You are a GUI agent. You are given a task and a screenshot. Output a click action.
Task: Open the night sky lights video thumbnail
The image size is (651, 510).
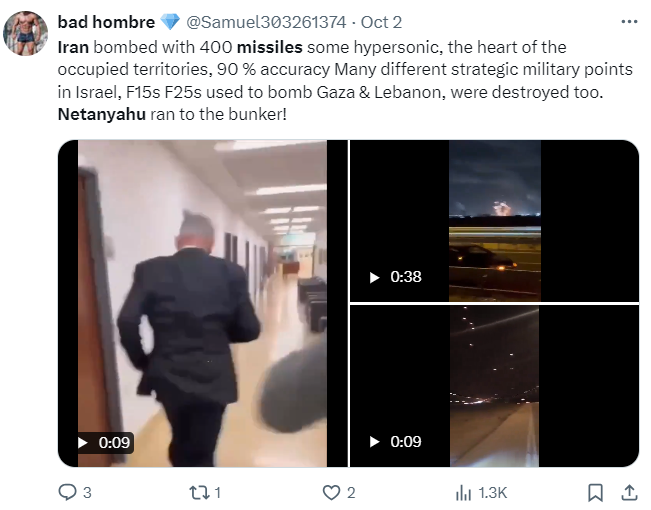point(494,386)
